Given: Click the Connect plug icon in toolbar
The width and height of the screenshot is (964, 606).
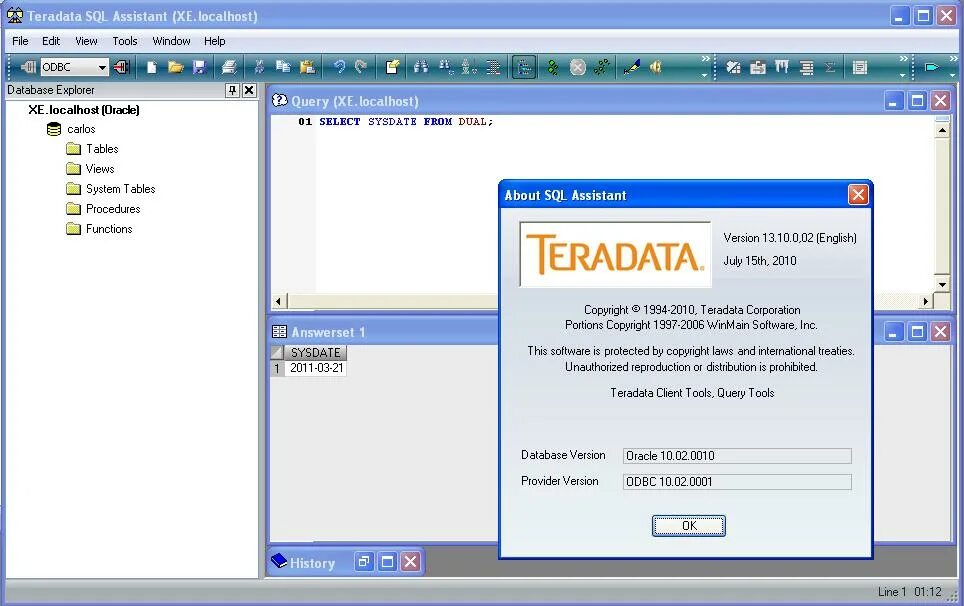Looking at the screenshot, I should (28, 66).
